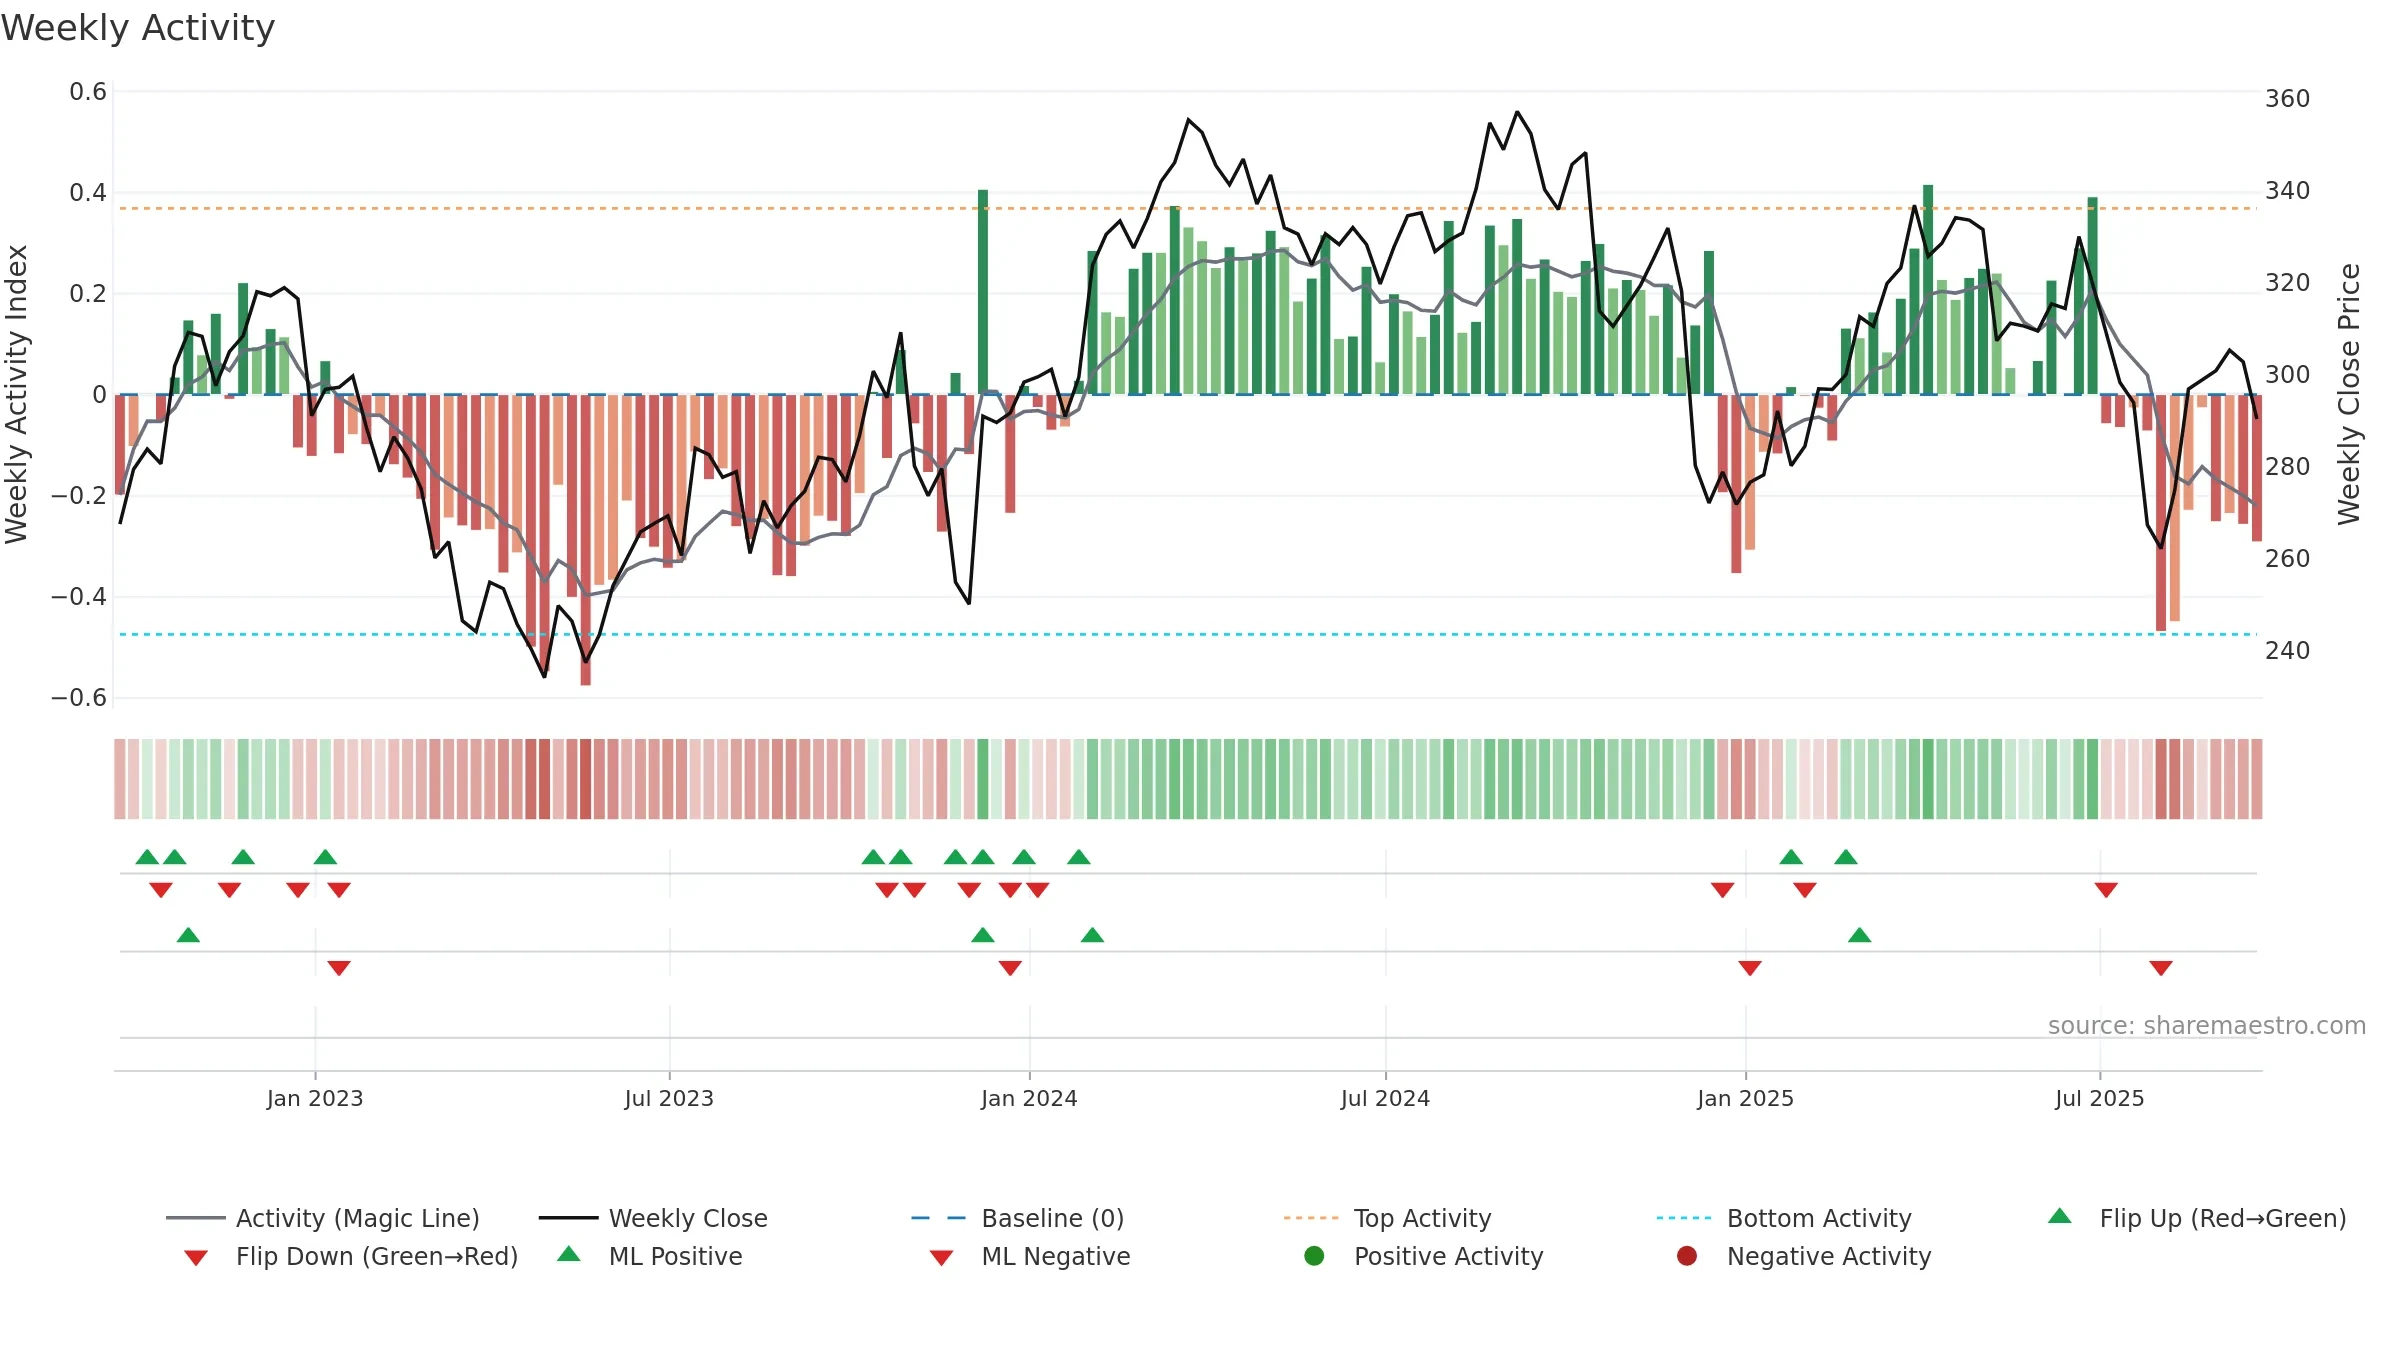Toggle the Negative Activity legend entry
The height and width of the screenshot is (1350, 2400).
pos(1804,1256)
